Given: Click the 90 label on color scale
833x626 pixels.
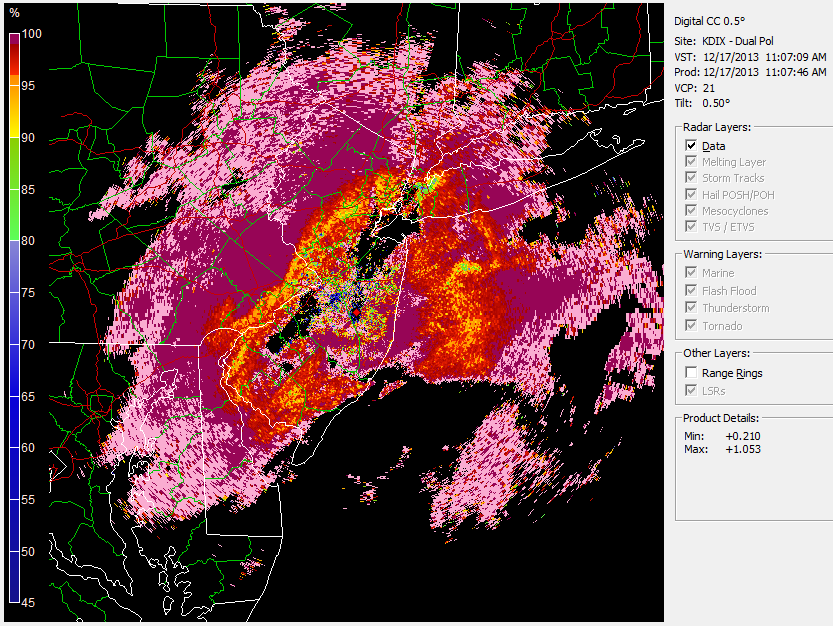Looking at the screenshot, I should [28, 138].
